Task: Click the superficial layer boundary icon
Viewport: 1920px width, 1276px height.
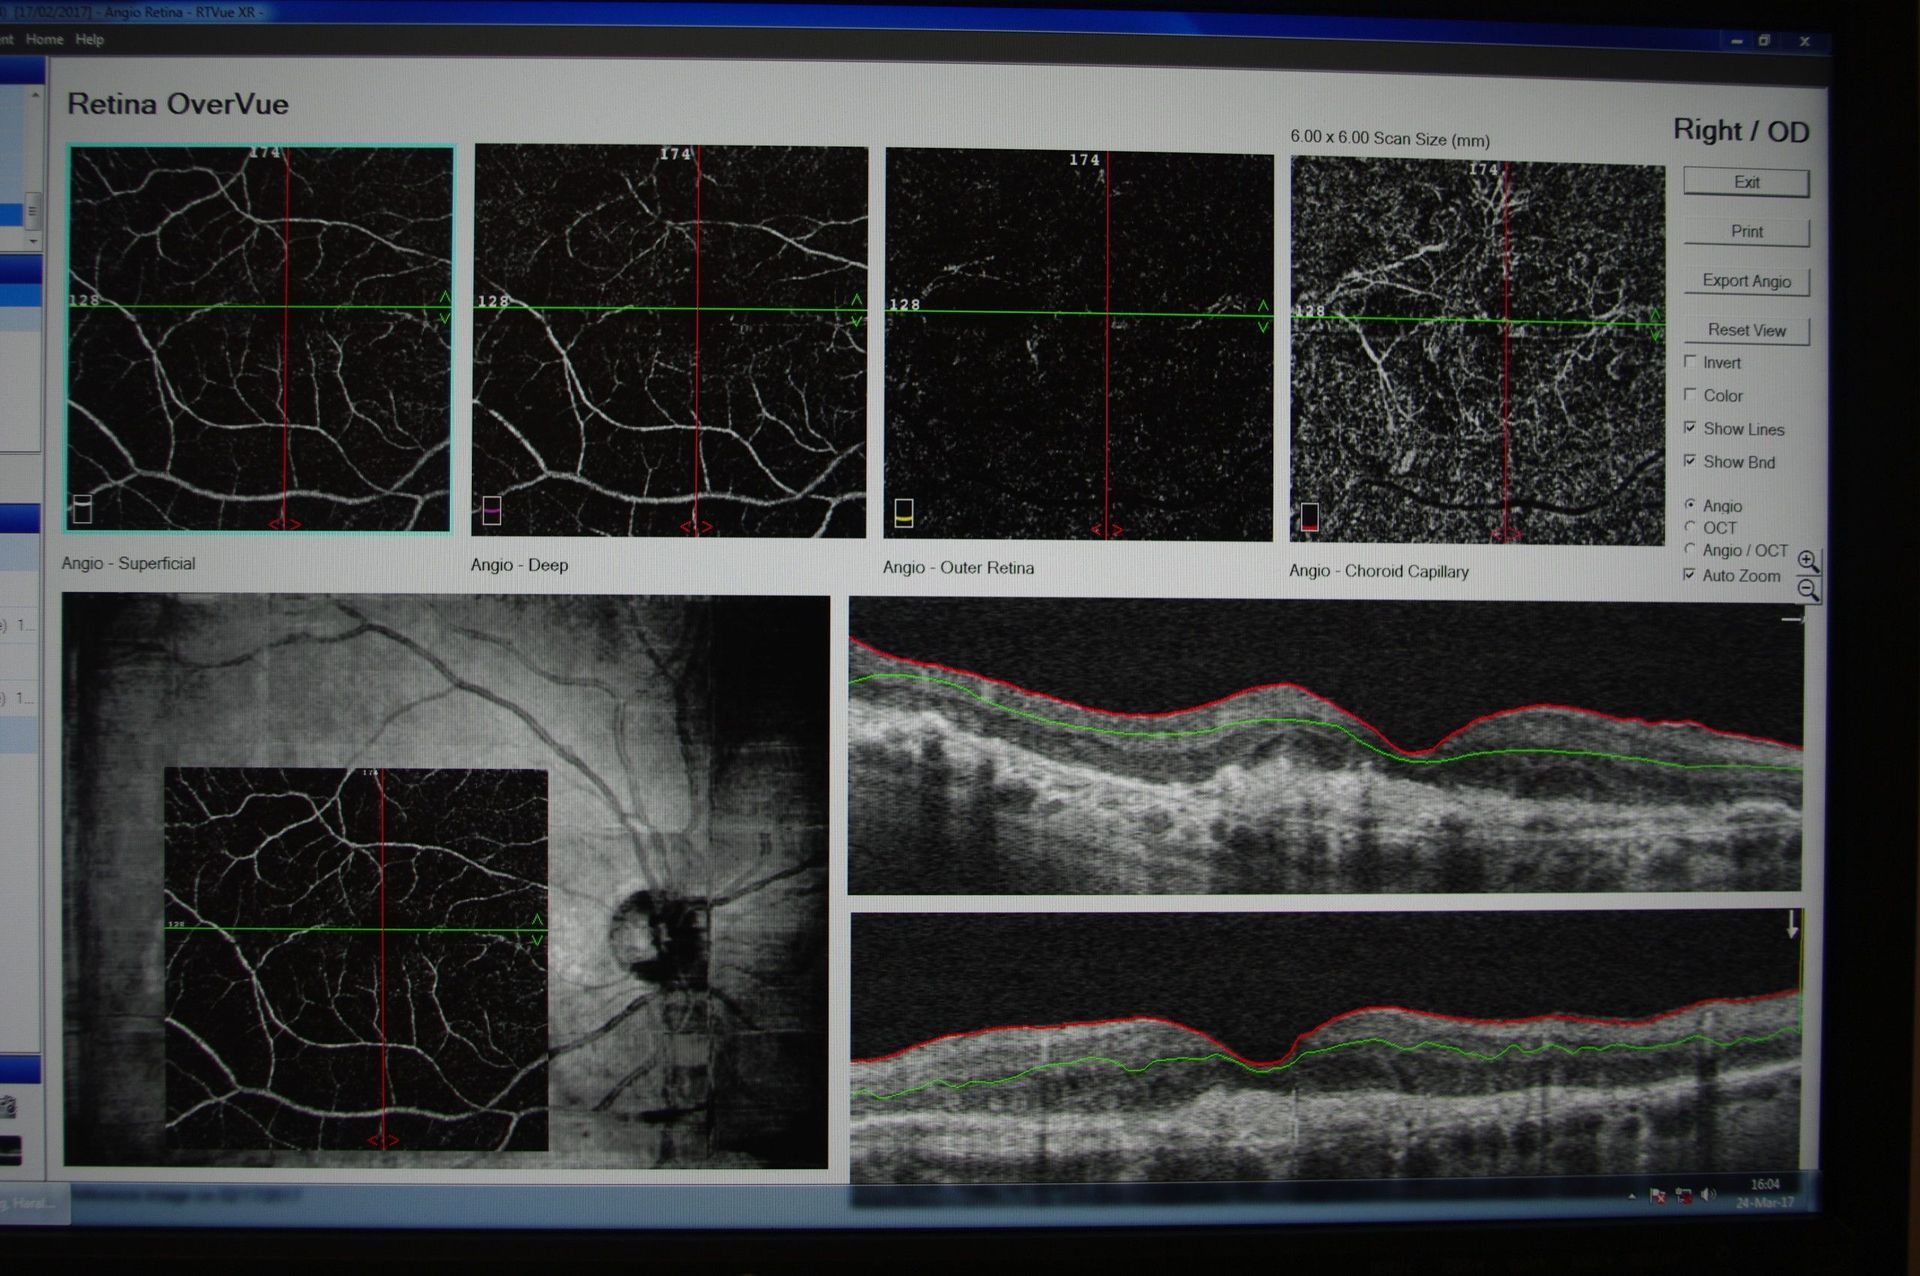Action: [x=83, y=509]
